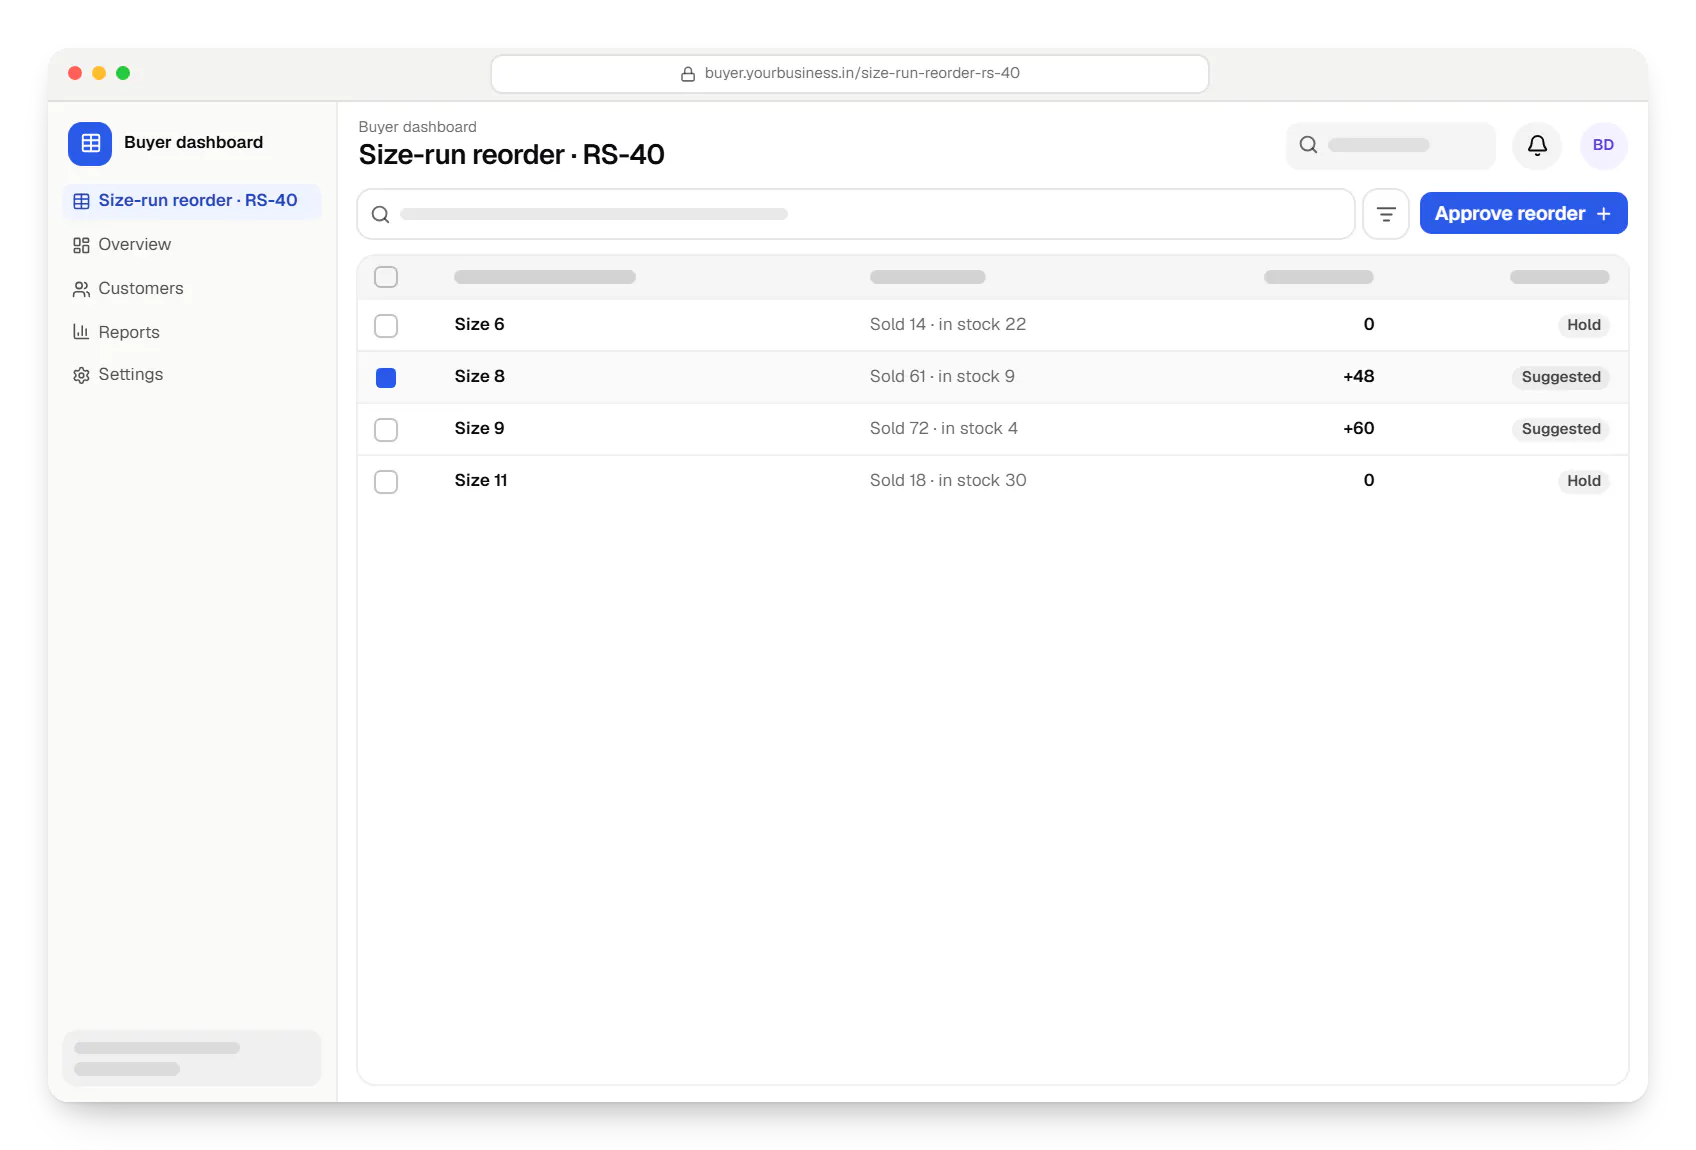Click the Suggested badge for Size 9
The height and width of the screenshot is (1150, 1696).
pyautogui.click(x=1560, y=429)
